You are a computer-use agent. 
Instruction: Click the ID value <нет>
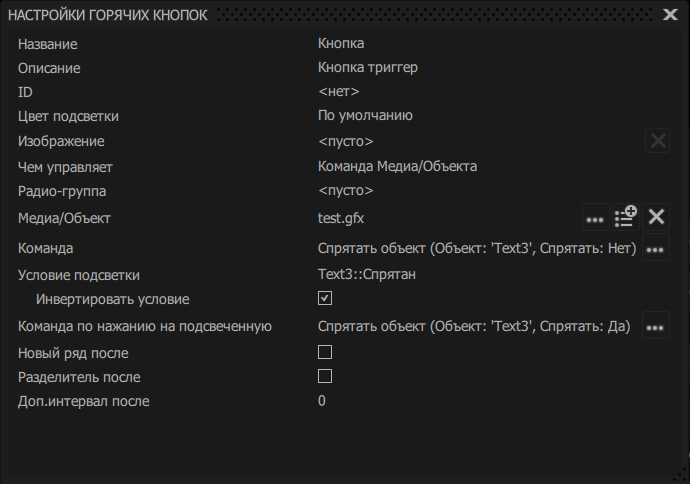(x=339, y=92)
